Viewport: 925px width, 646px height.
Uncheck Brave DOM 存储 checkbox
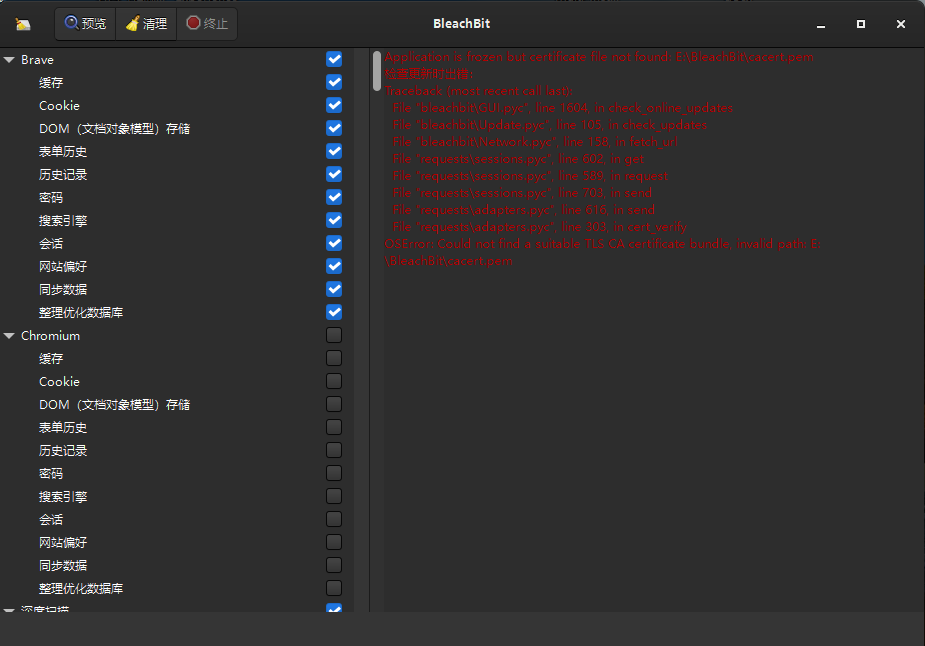[334, 128]
